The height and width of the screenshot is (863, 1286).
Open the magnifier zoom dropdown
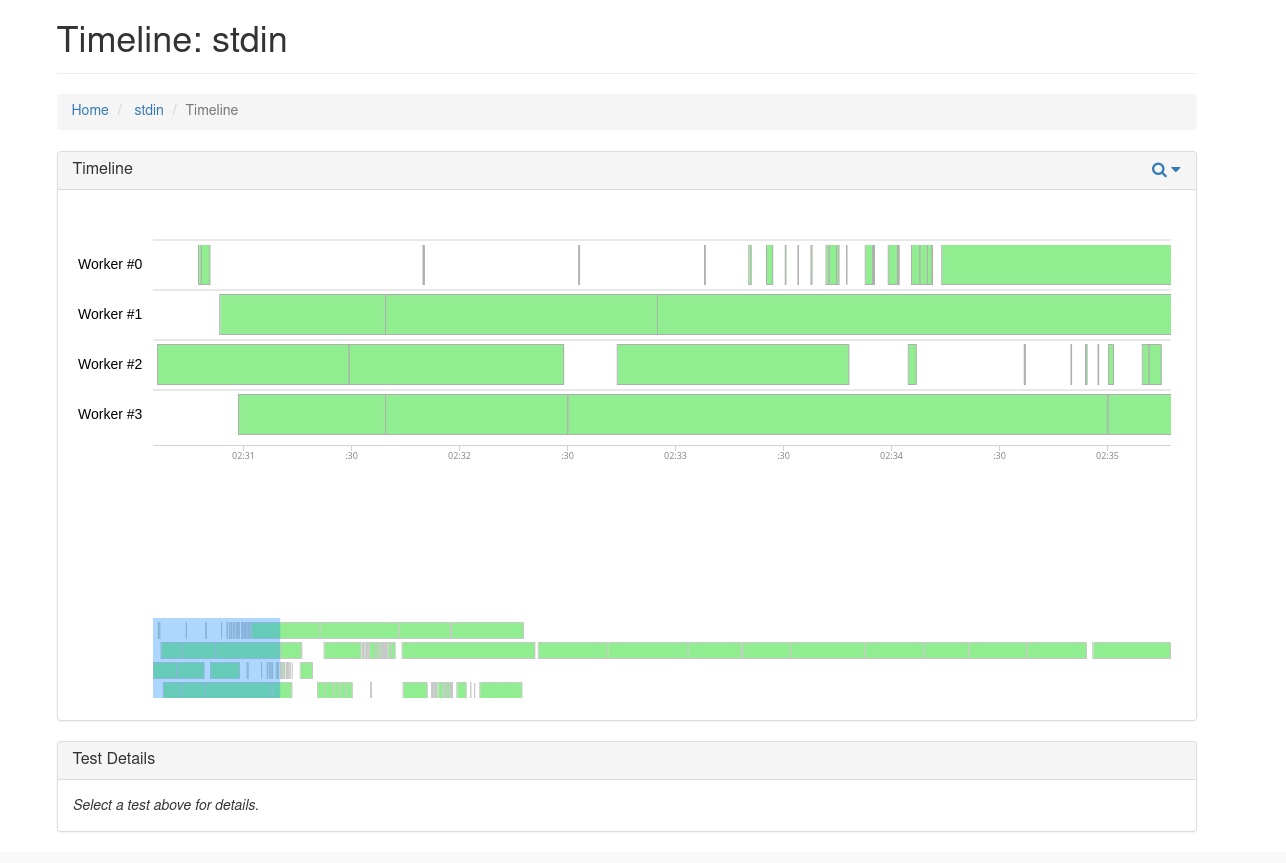[x=1165, y=170]
